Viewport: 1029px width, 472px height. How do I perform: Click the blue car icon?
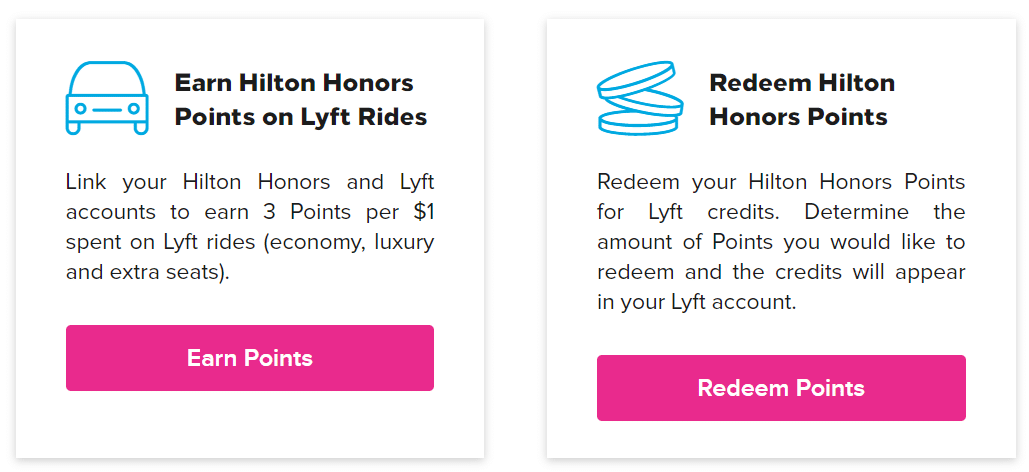pyautogui.click(x=107, y=98)
